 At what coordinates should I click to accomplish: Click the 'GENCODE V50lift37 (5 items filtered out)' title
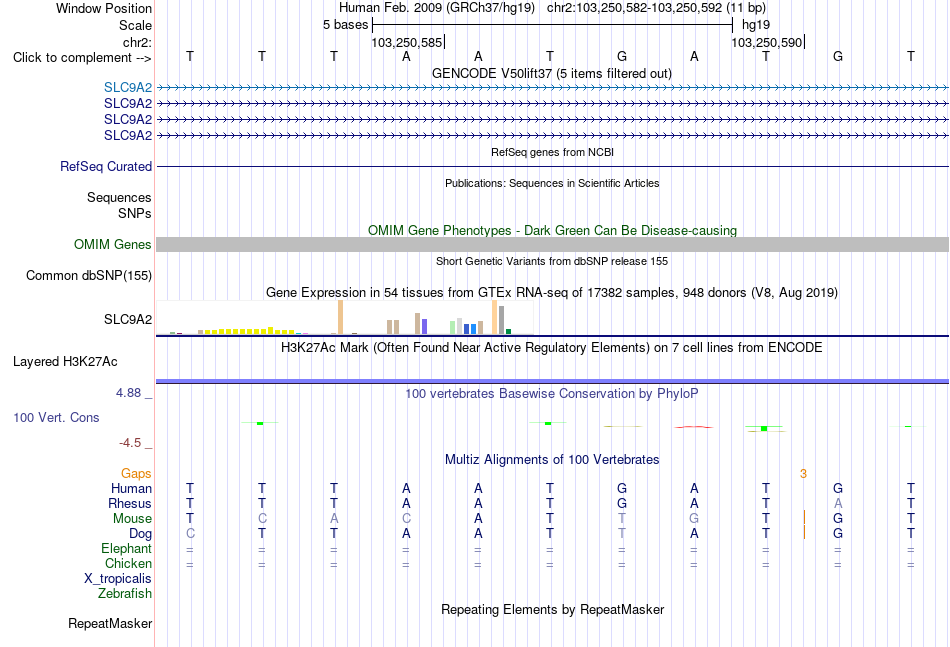click(x=552, y=74)
